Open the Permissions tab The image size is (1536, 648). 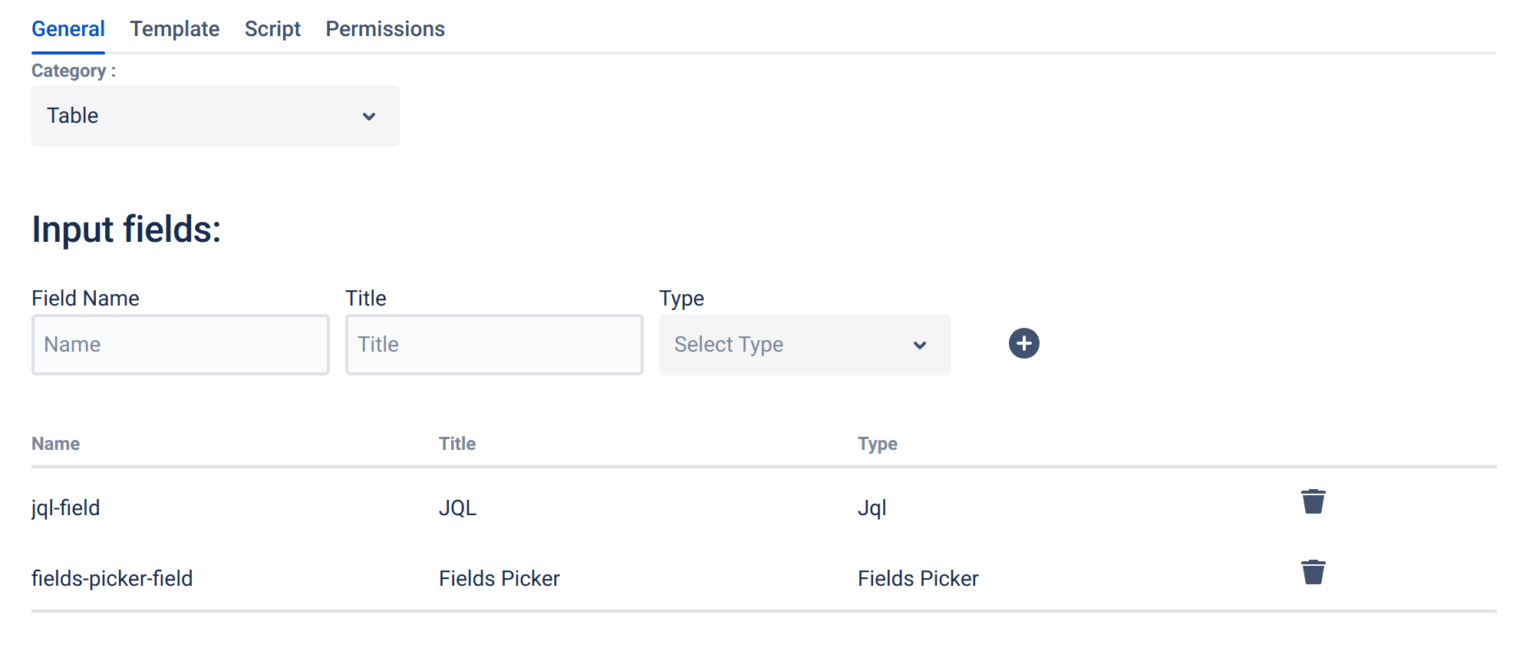pyautogui.click(x=384, y=29)
